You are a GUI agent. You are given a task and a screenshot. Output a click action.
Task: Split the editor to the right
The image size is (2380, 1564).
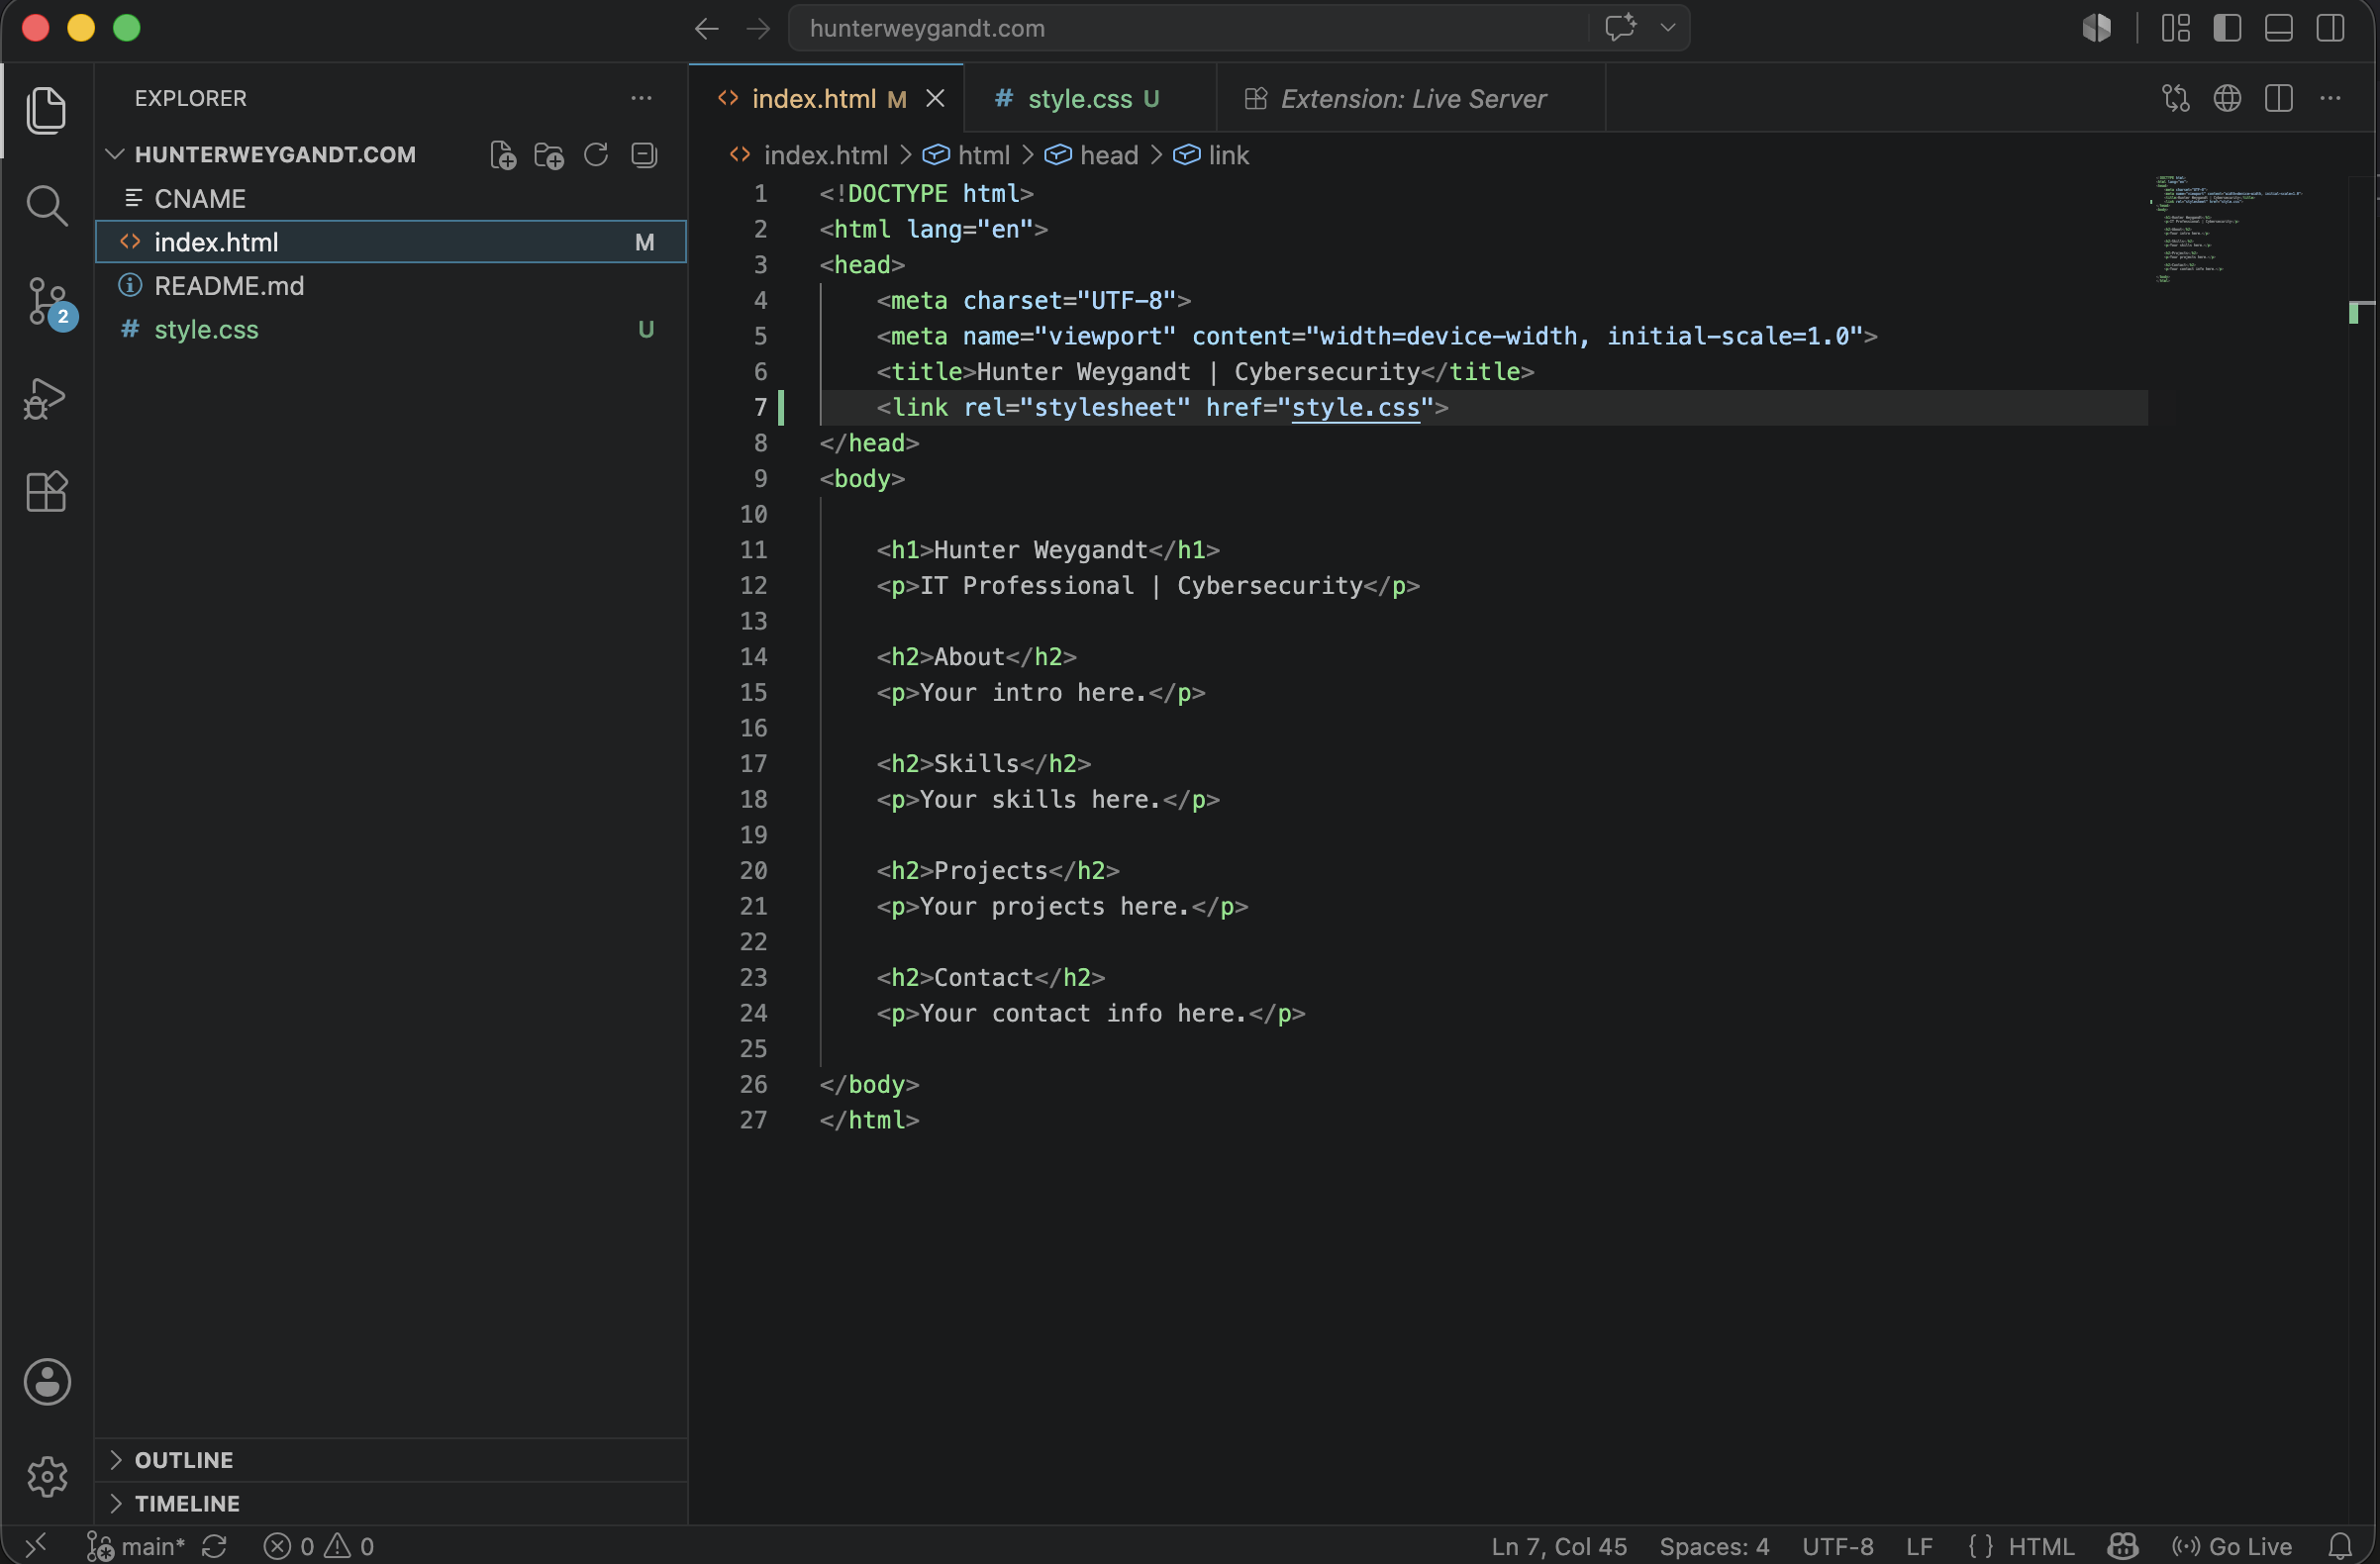(2279, 98)
